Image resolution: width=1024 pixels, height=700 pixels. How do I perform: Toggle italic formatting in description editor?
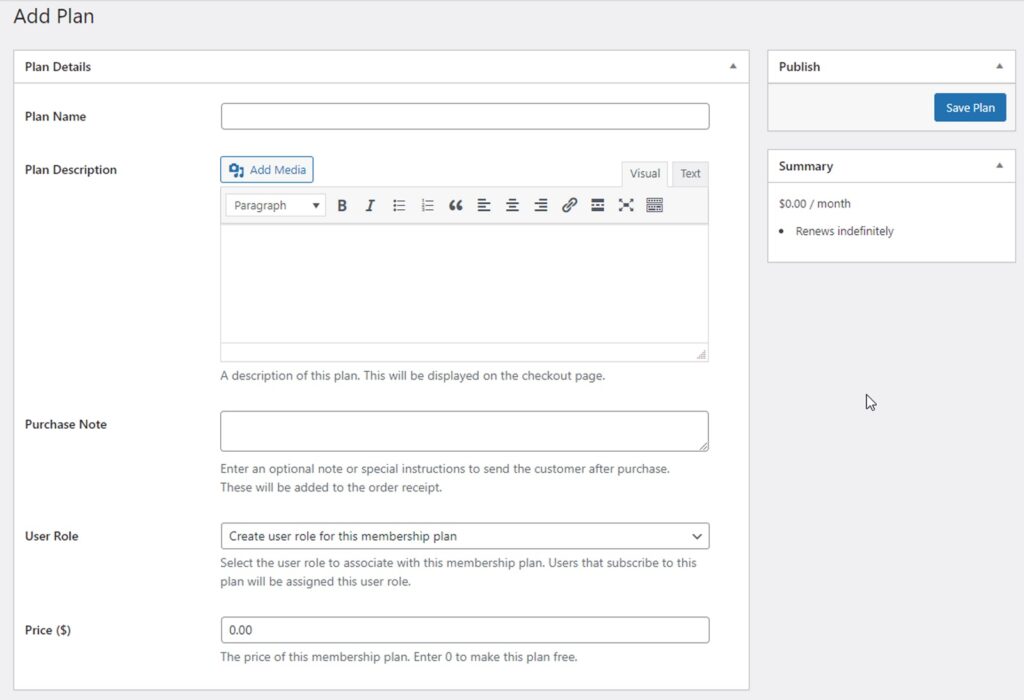coord(370,206)
